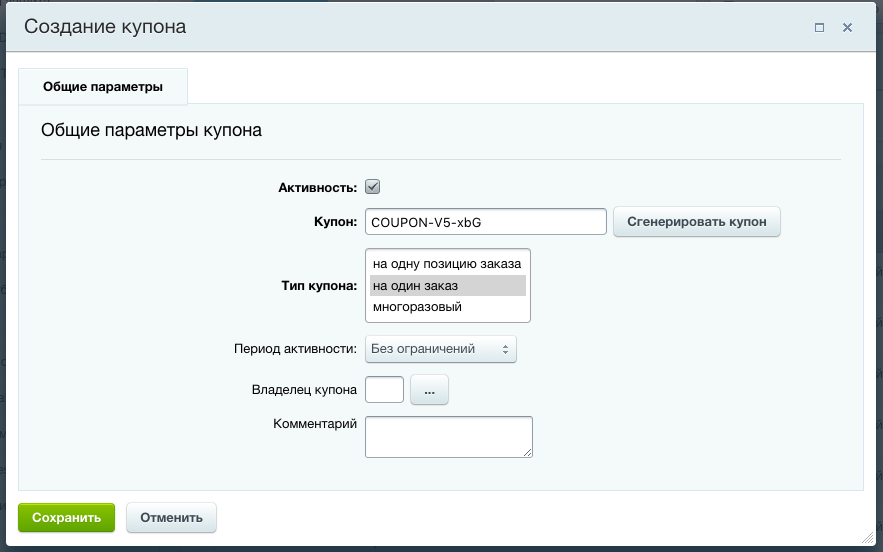Select coupon type на одну позицию заказа
Image resolution: width=883 pixels, height=552 pixels.
click(x=447, y=263)
